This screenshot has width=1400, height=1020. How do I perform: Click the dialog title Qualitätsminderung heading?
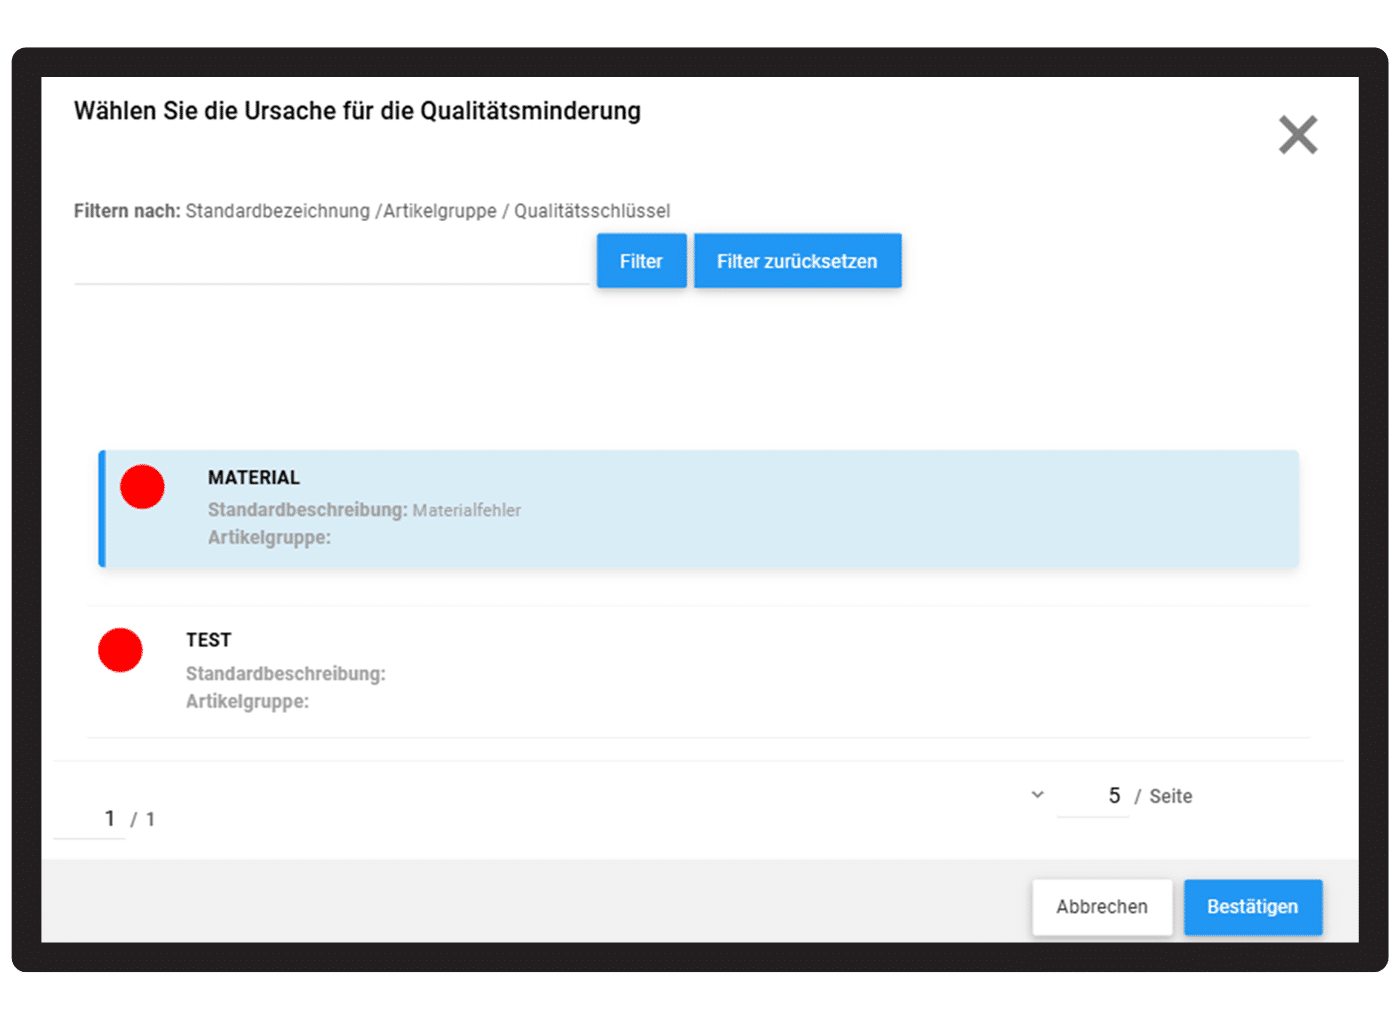click(357, 111)
